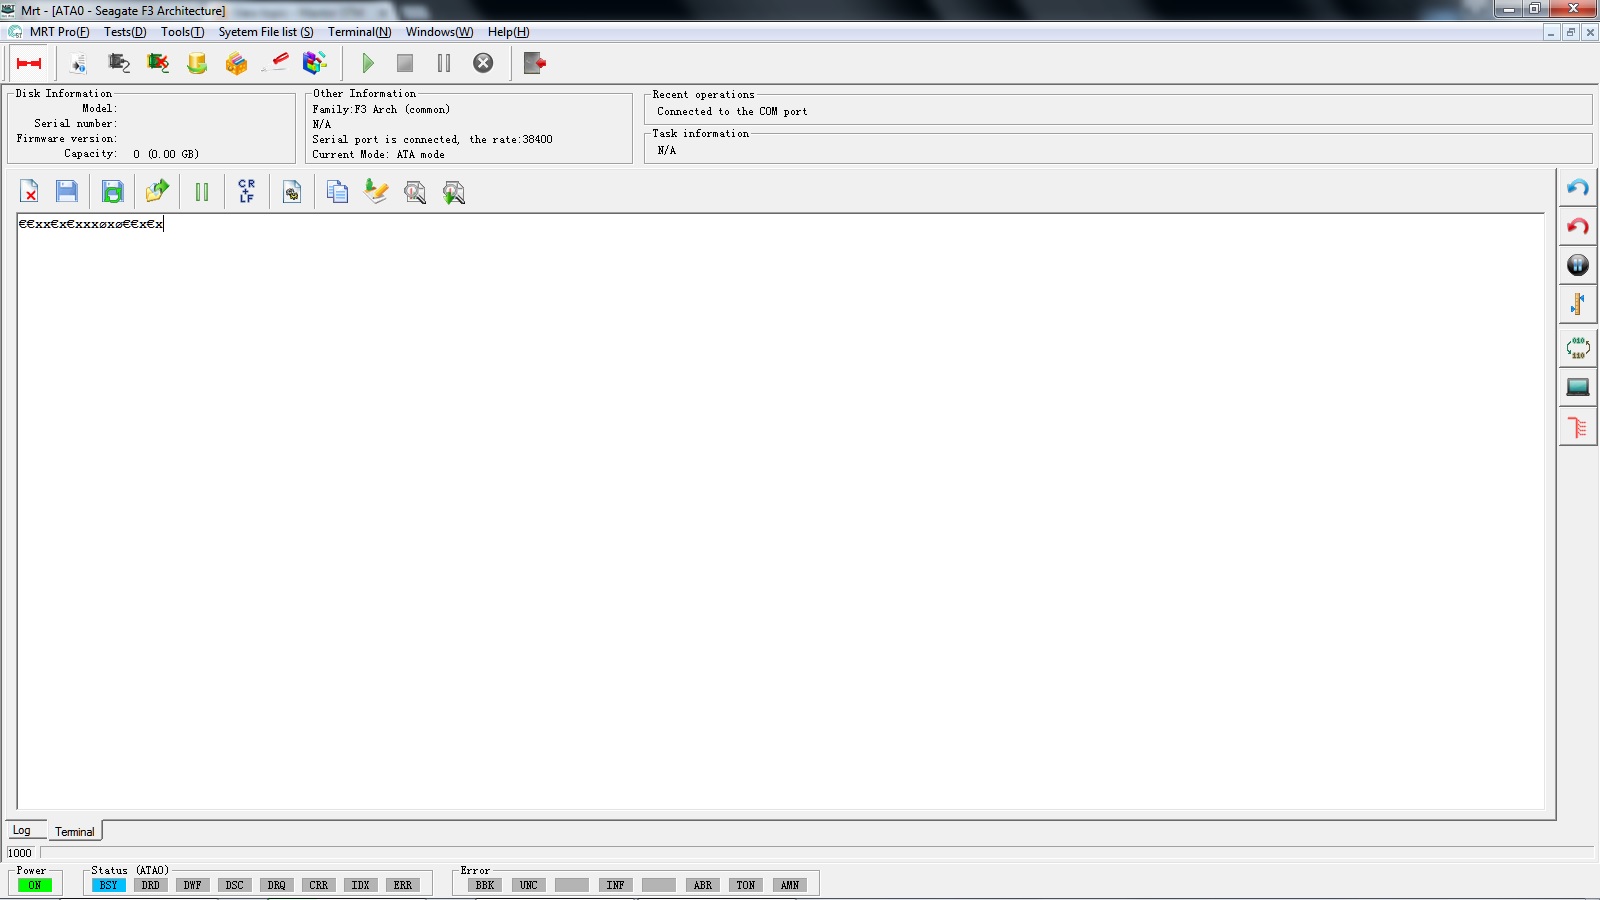The image size is (1600, 900).
Task: Click the DWF status indicator
Action: (193, 885)
